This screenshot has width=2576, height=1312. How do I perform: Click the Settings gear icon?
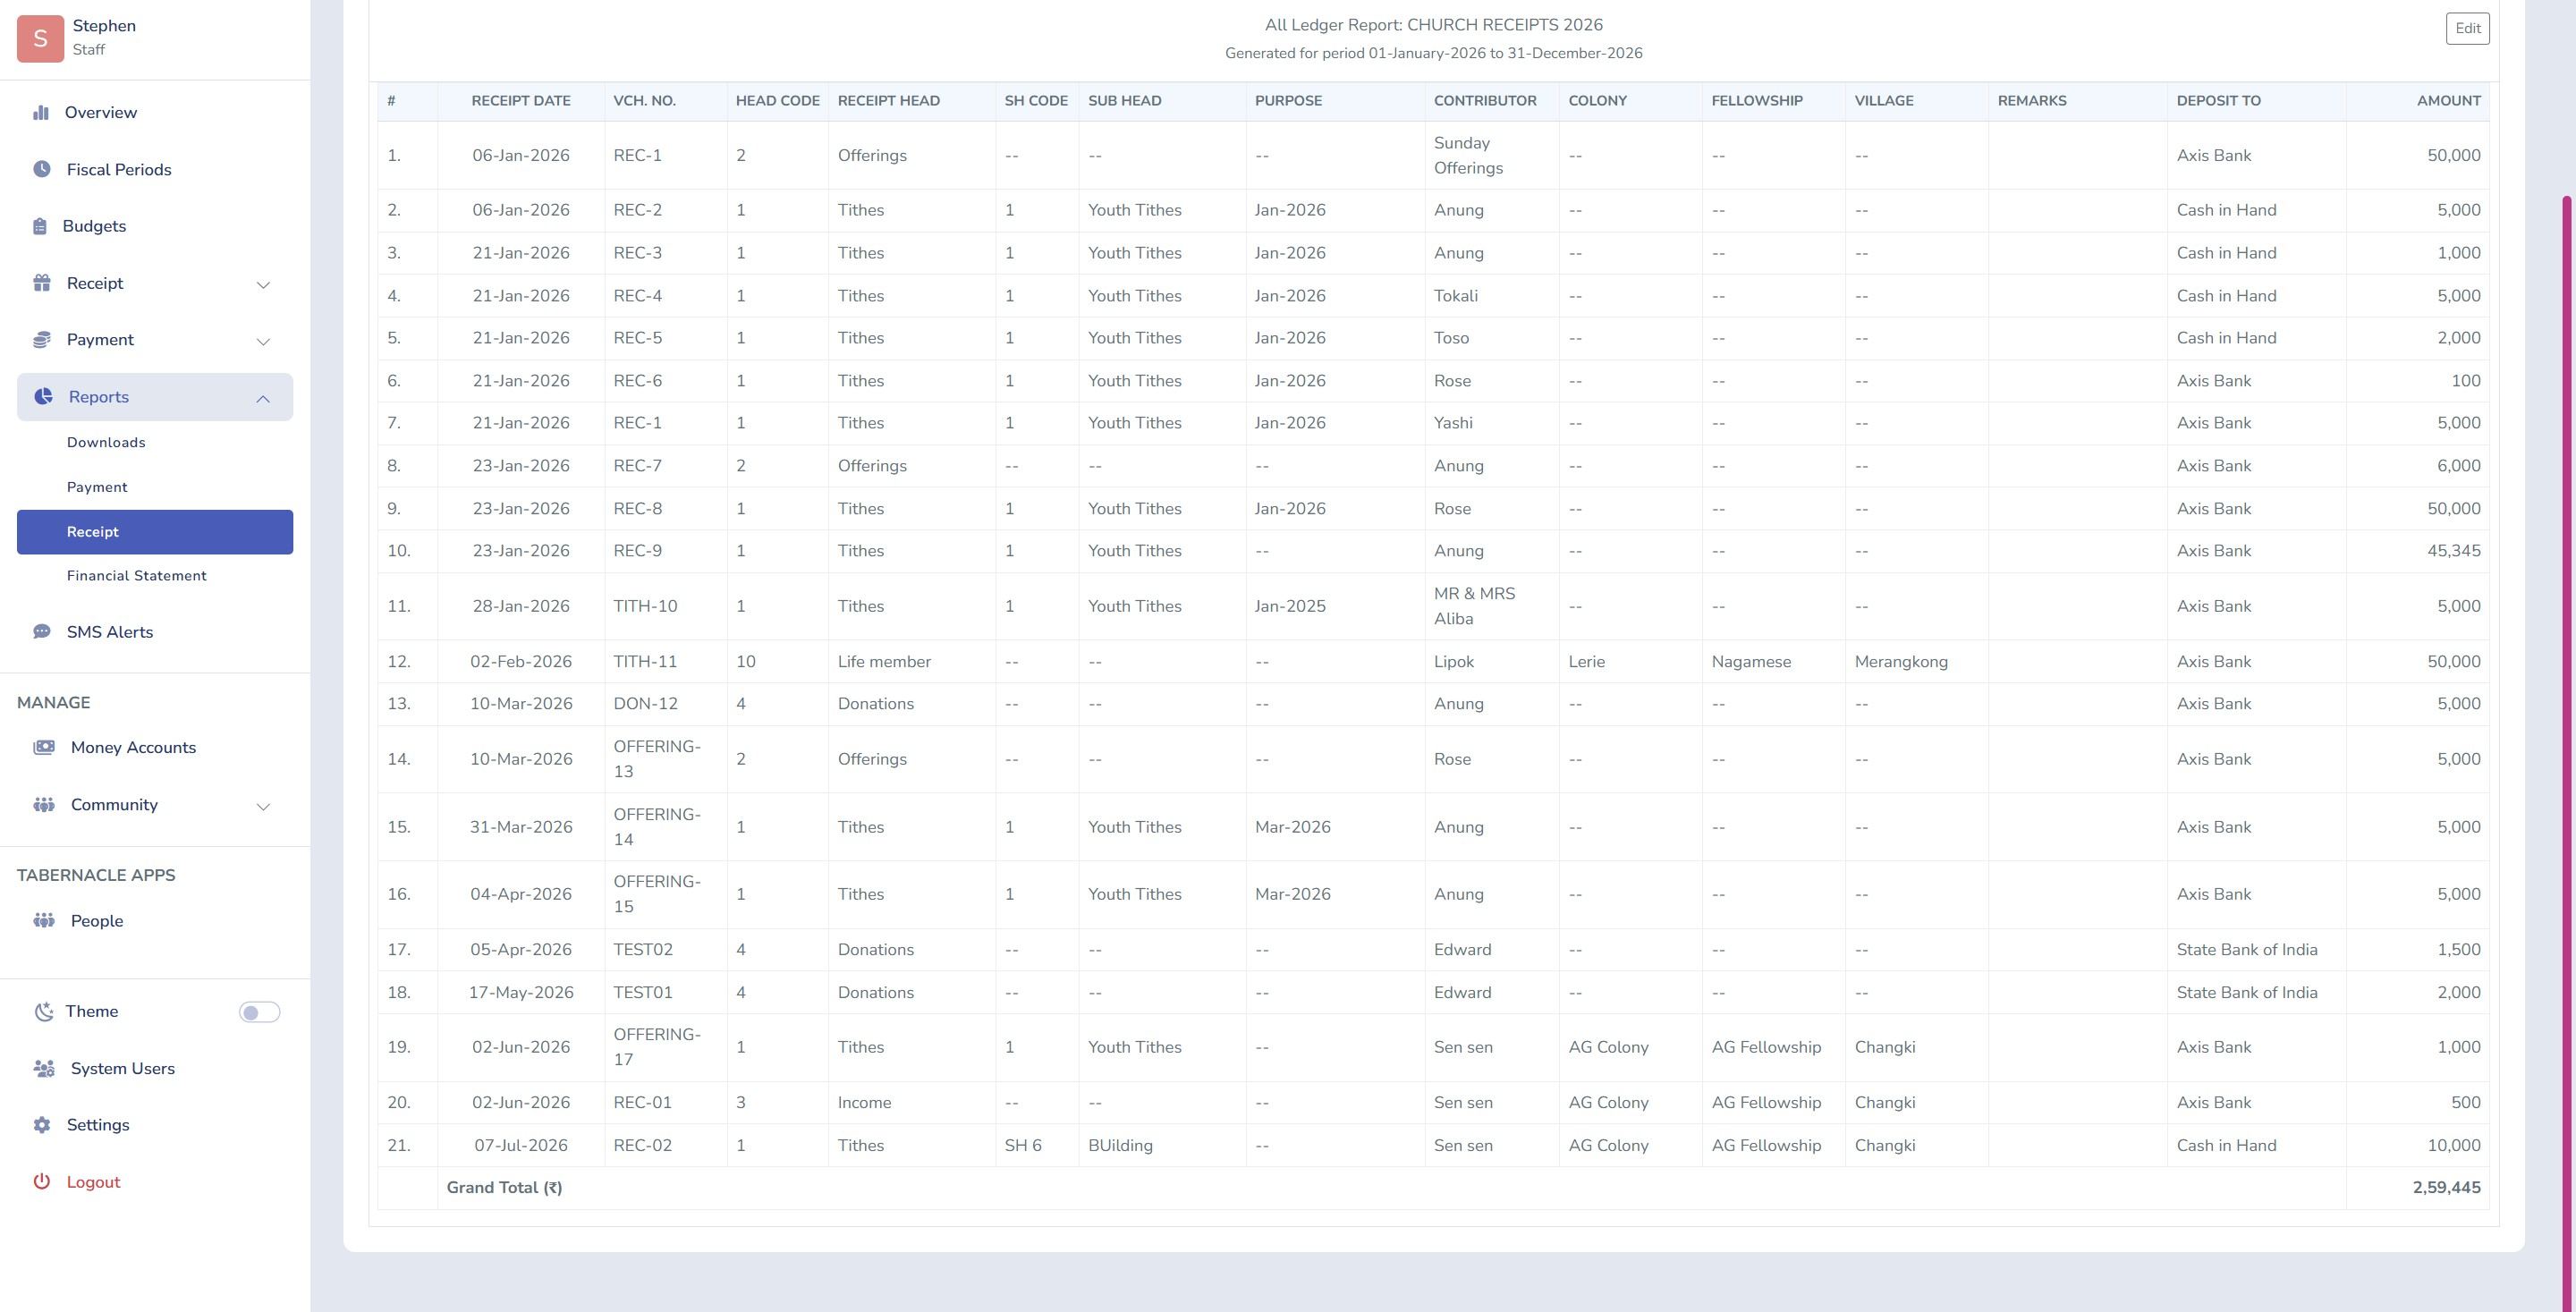[42, 1125]
